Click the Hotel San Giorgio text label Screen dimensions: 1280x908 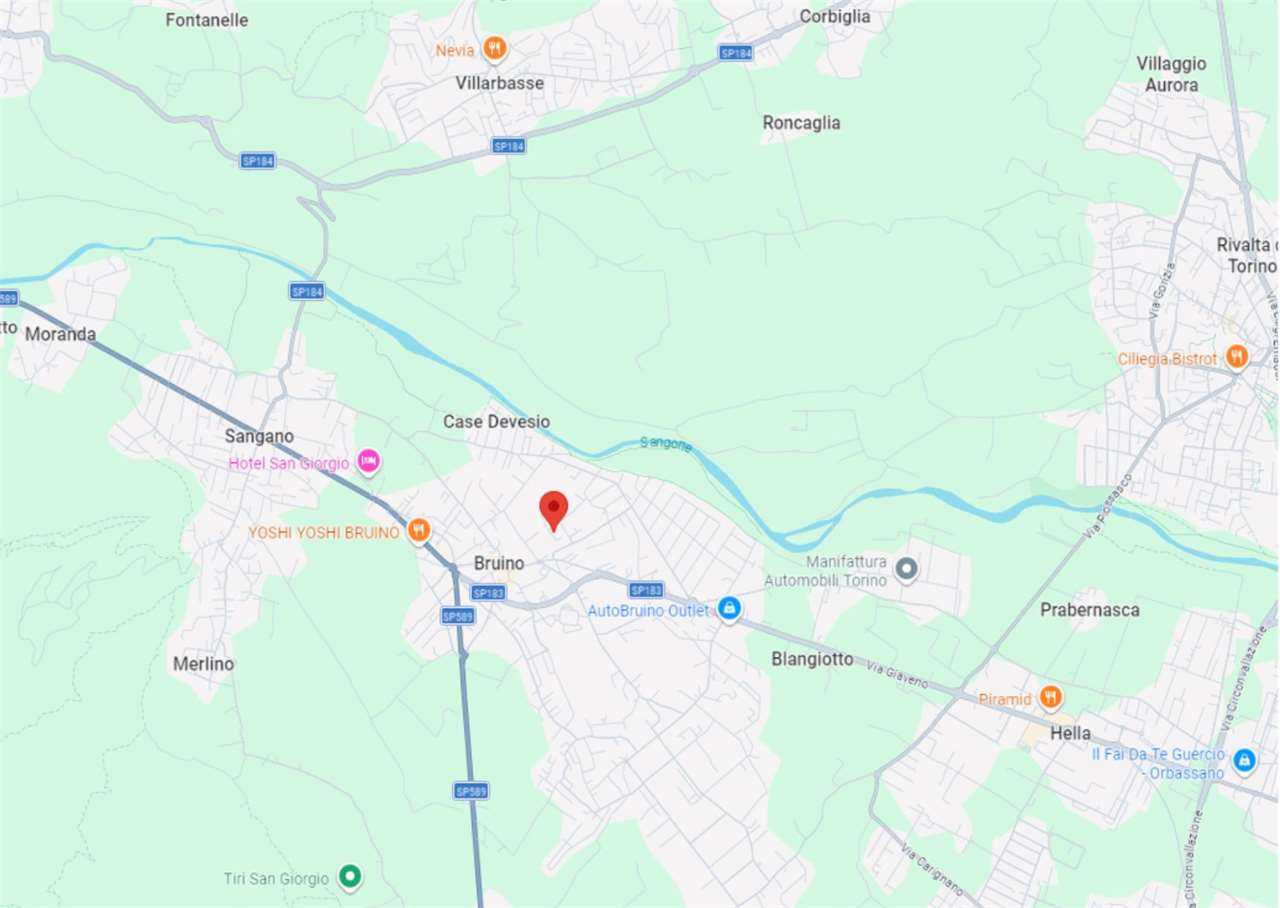coord(289,463)
